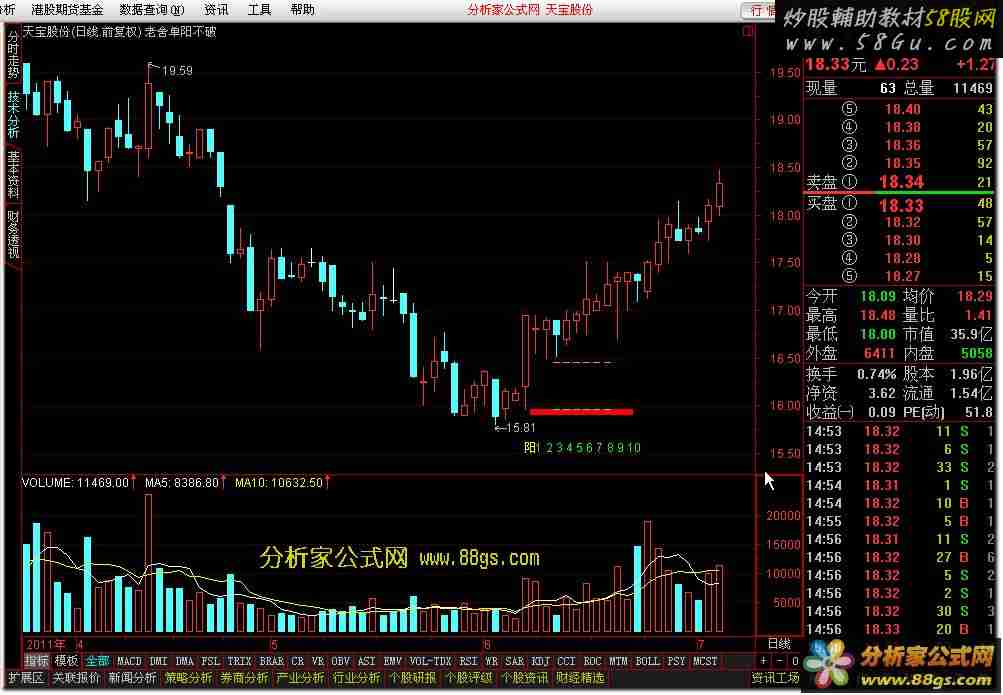Click the MA10: 10632.50 readout
The height and width of the screenshot is (695, 1003).
coord(279,483)
